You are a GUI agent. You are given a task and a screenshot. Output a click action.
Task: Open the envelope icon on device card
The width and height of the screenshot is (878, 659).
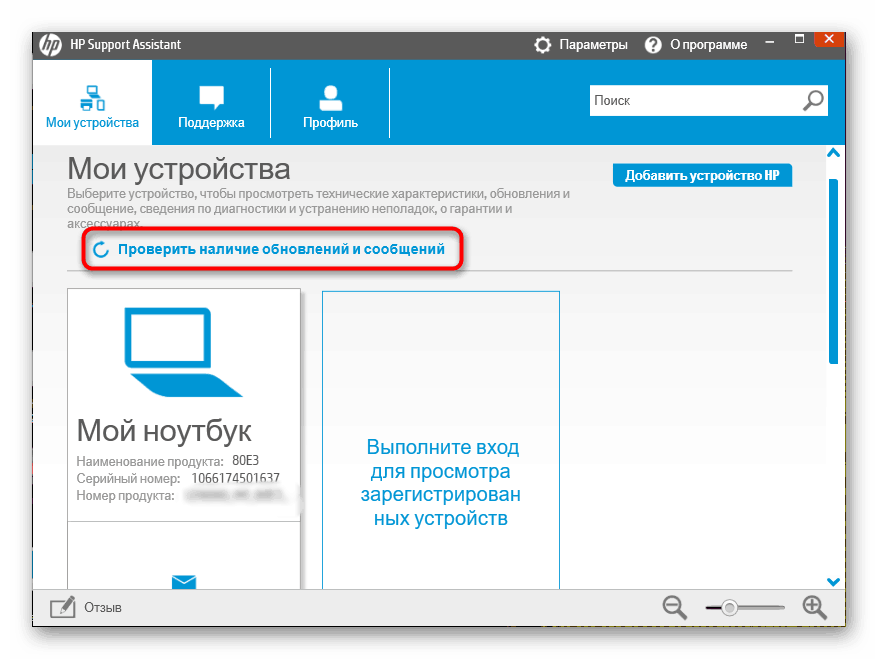tap(184, 582)
